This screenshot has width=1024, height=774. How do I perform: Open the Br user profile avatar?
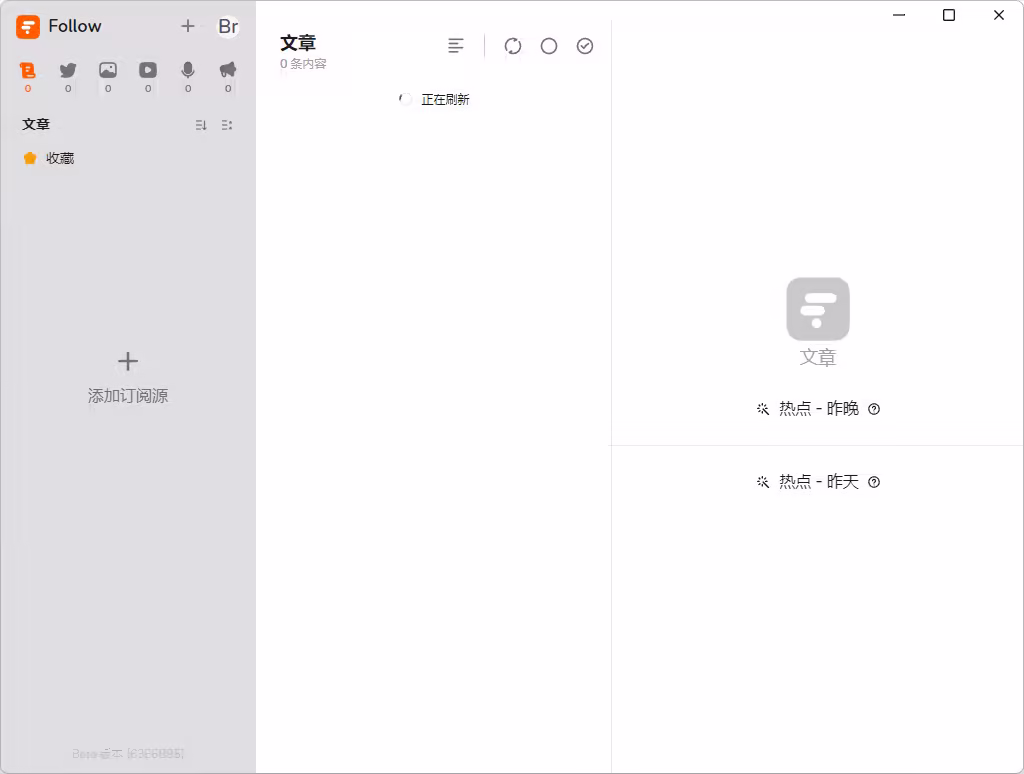pos(228,26)
